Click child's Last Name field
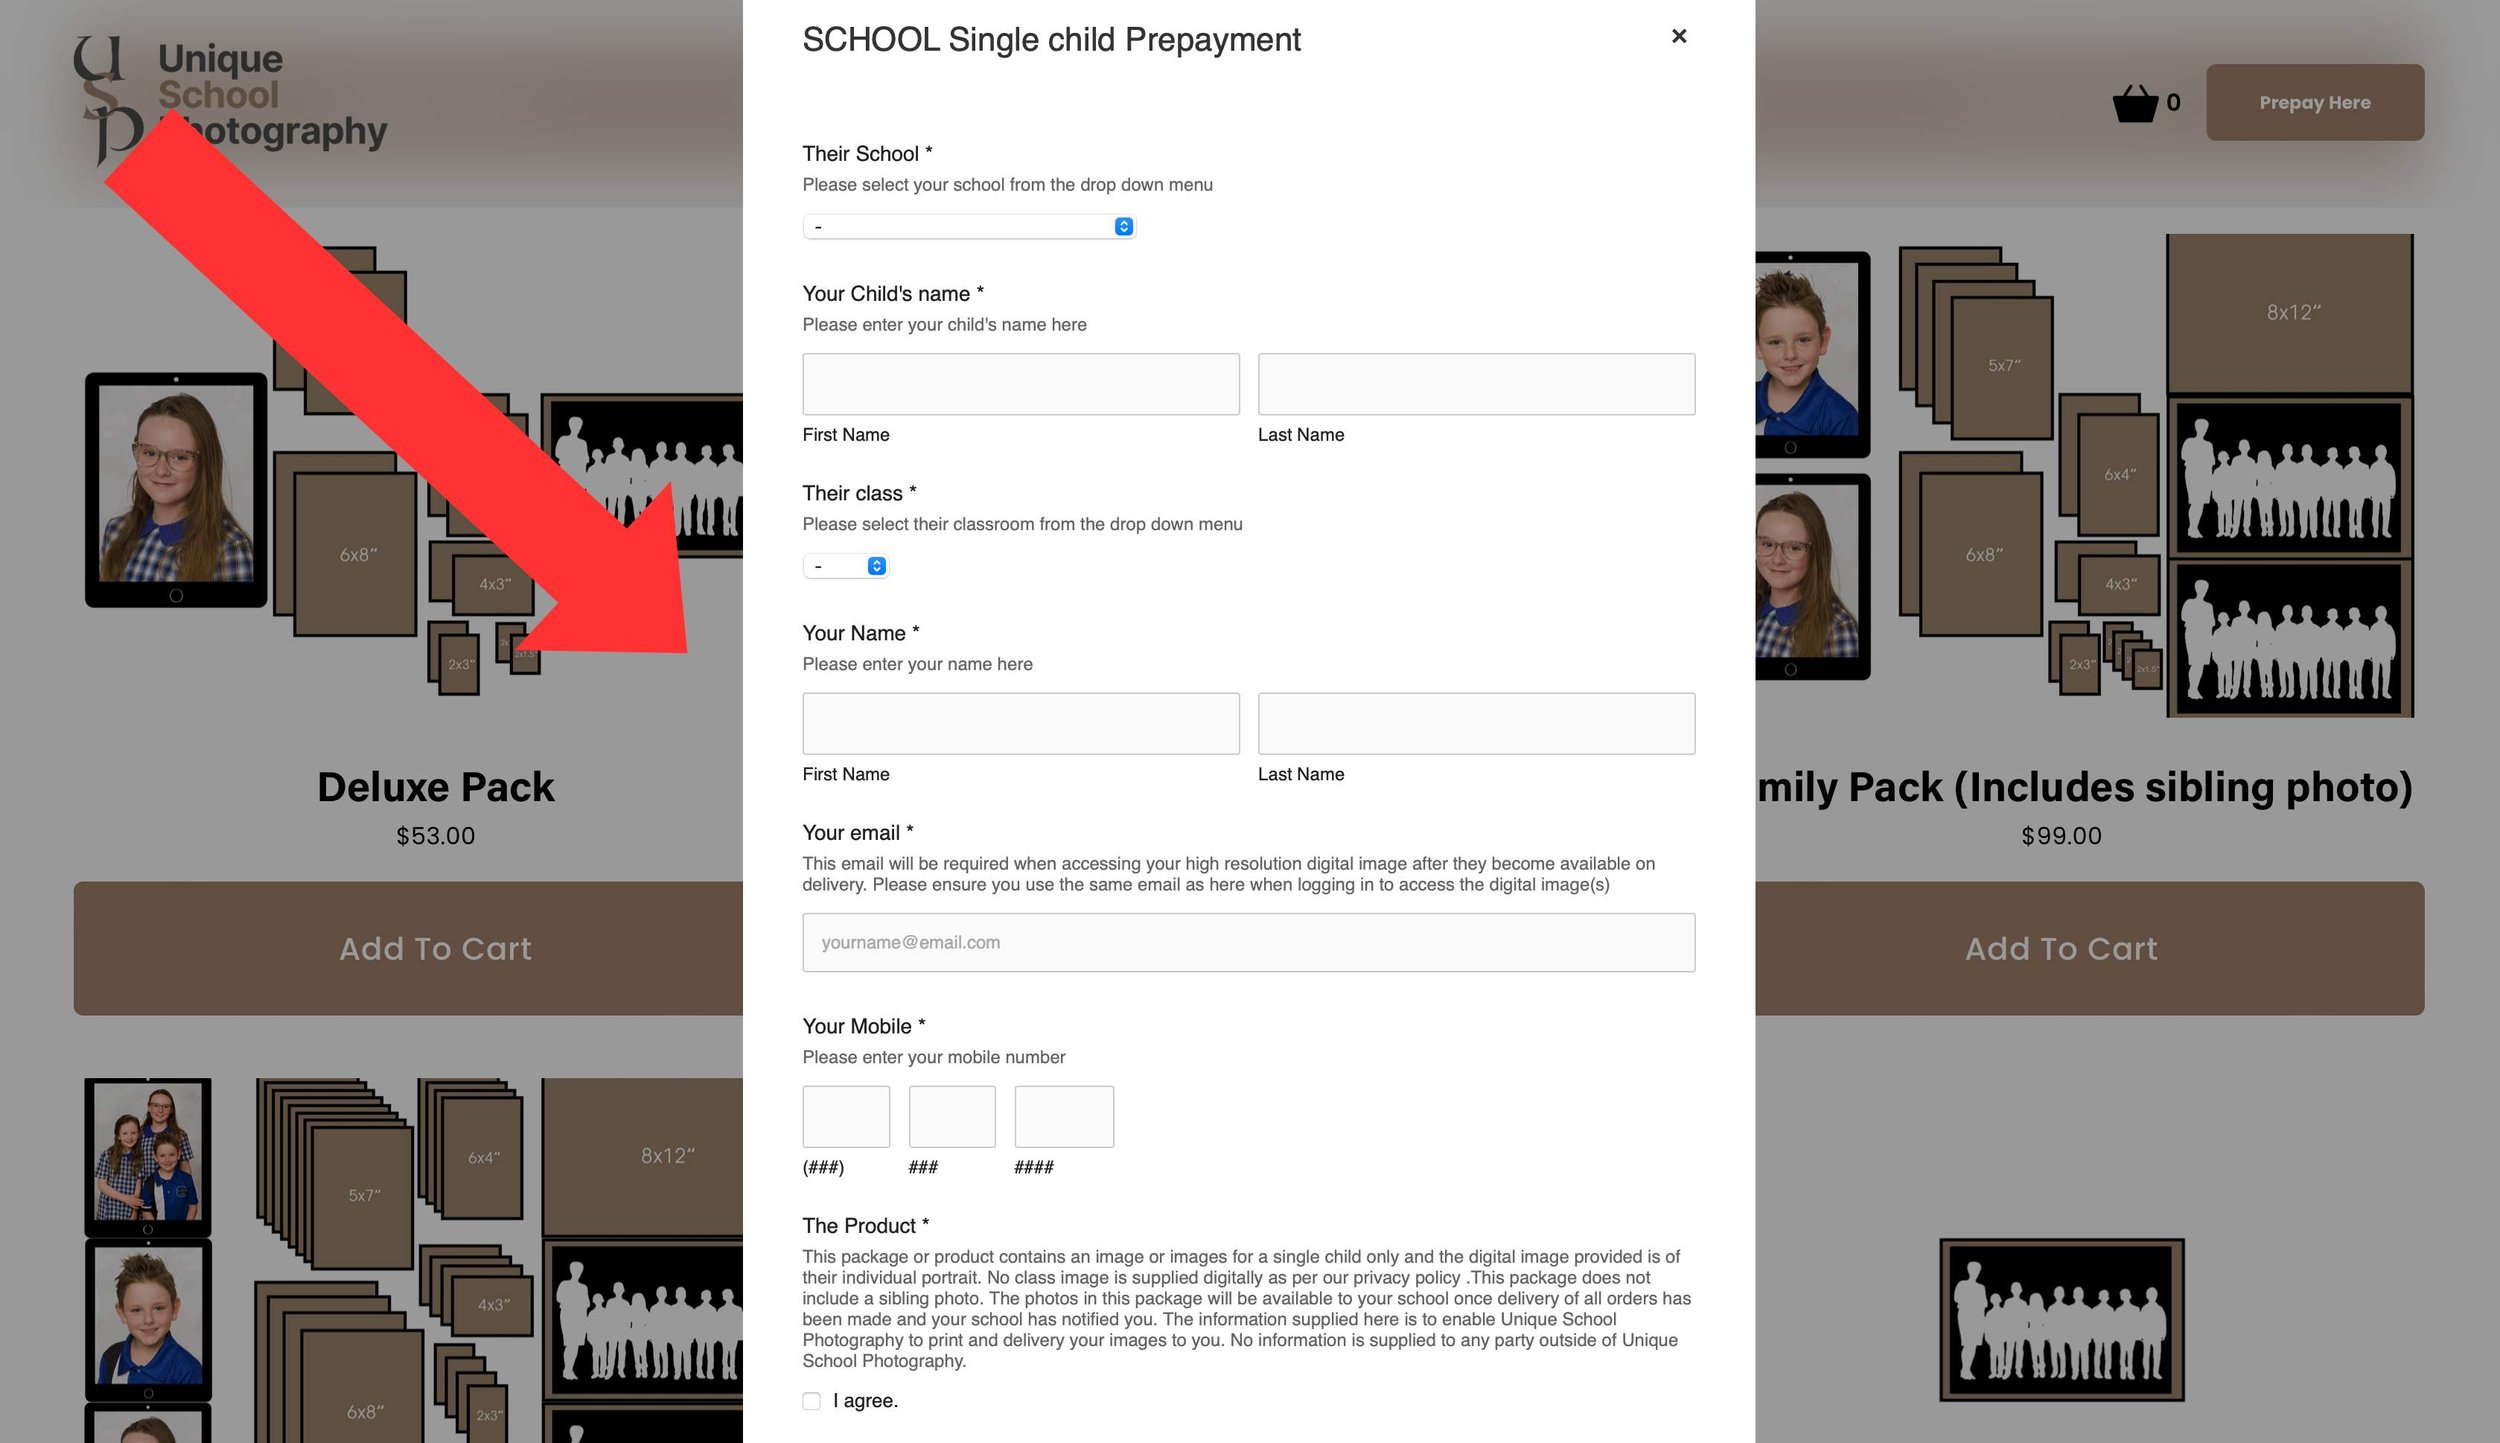 [1475, 384]
